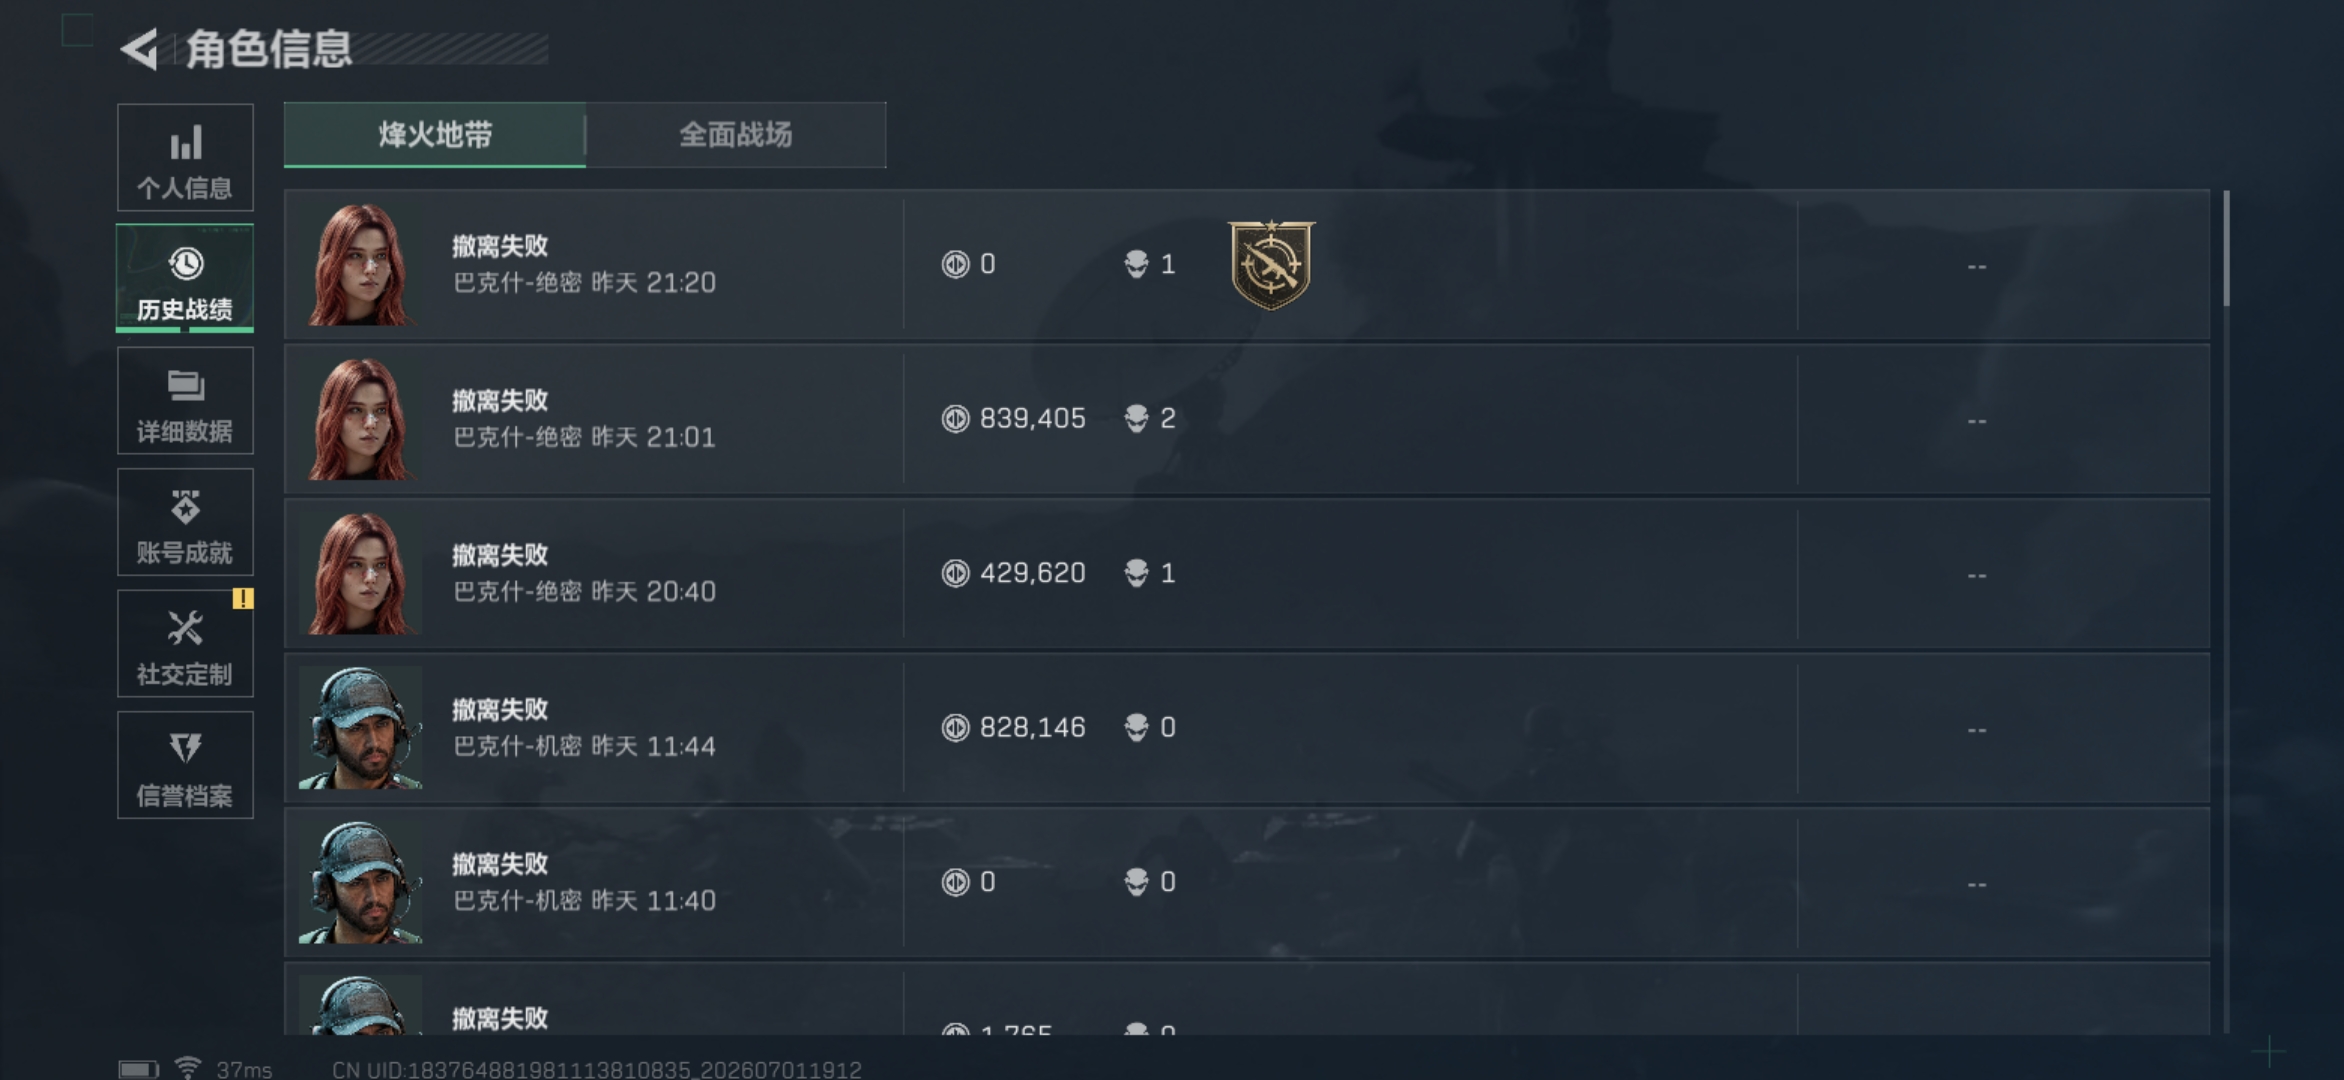
Task: Click the capped operator avatar at 11:44
Action: (360, 728)
